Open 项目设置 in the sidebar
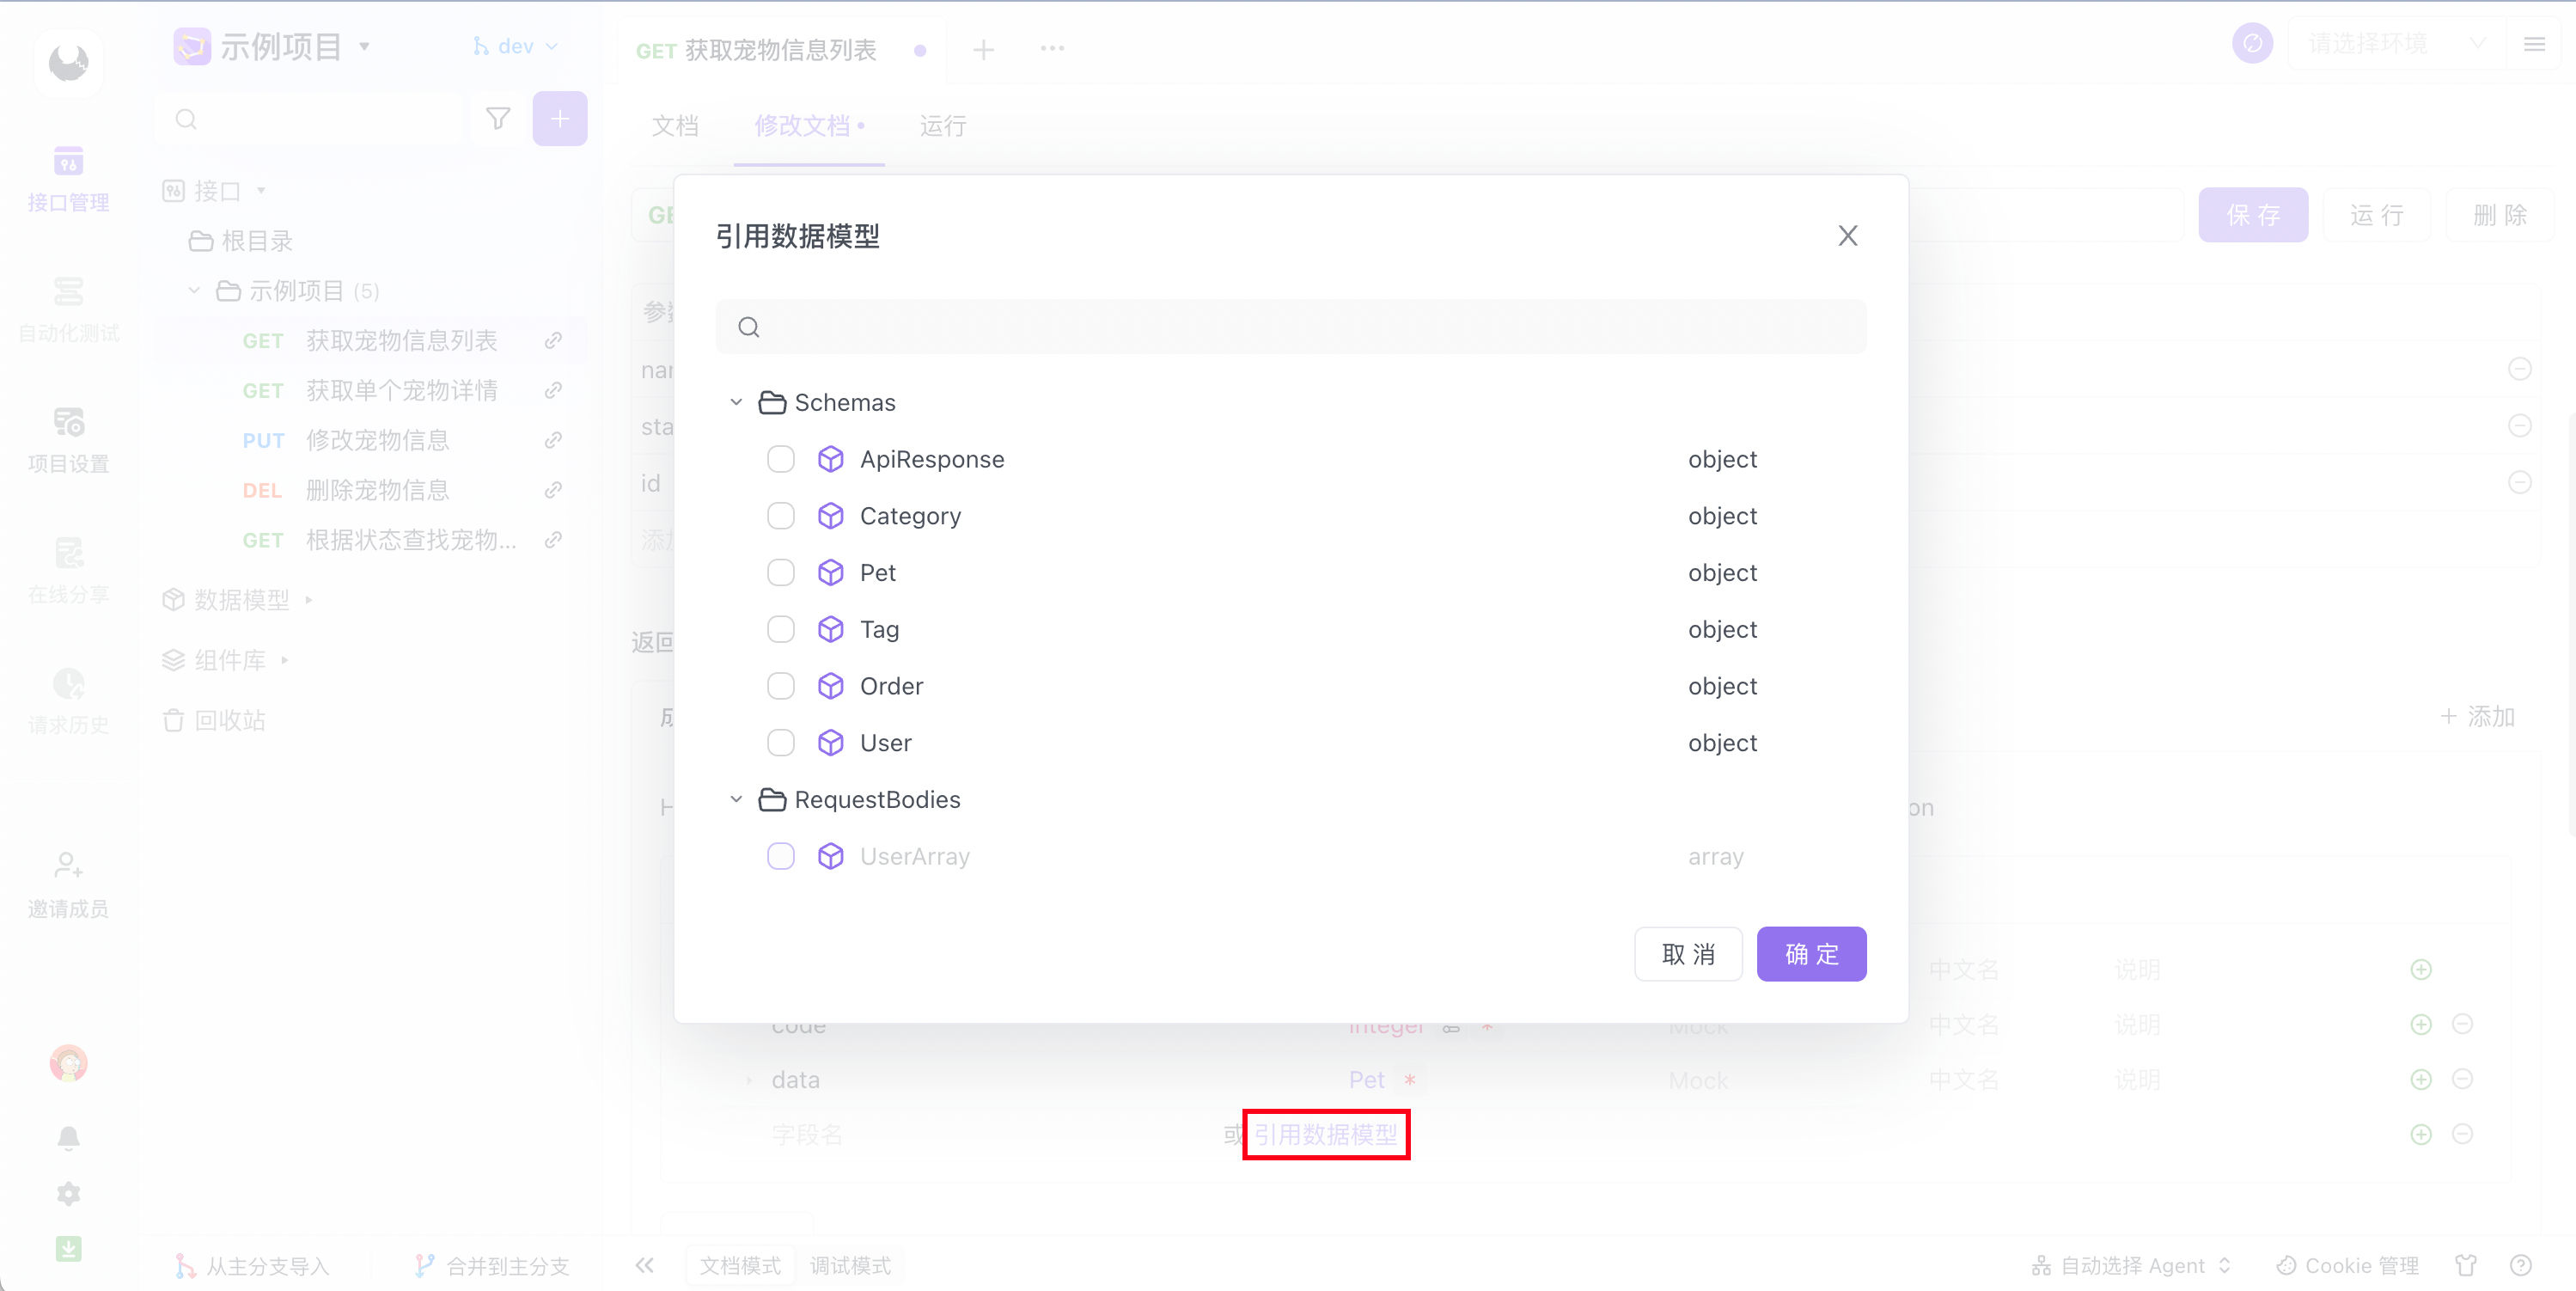 68,441
